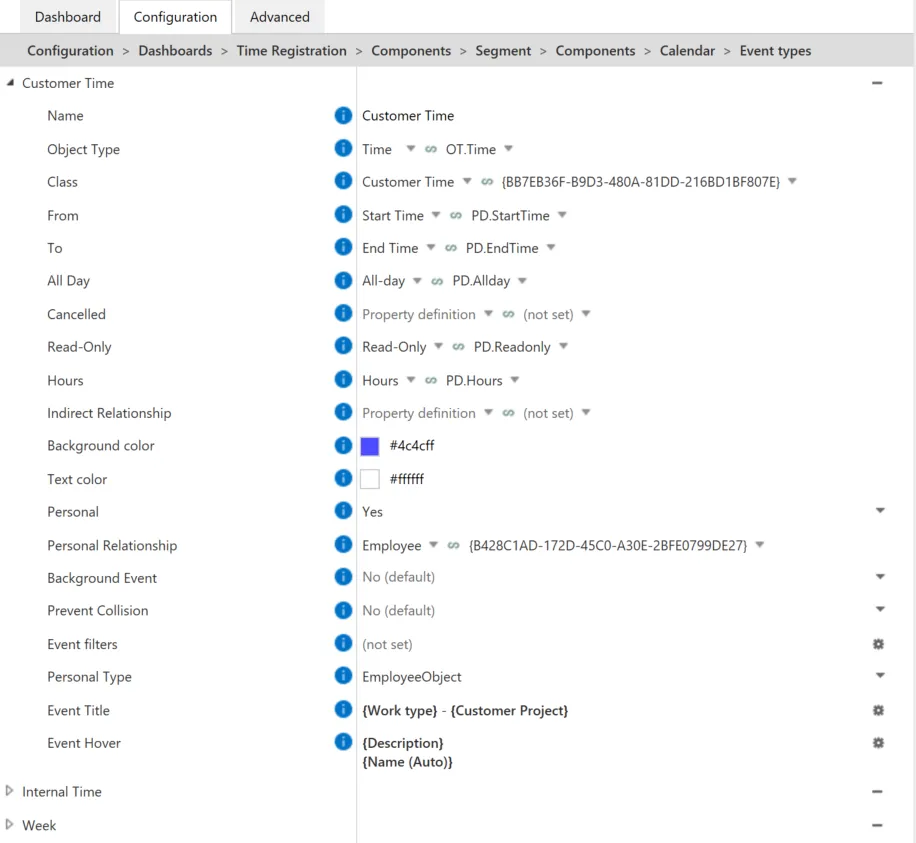Open the Personal Yes dropdown
This screenshot has height=843, width=916.
[880, 511]
